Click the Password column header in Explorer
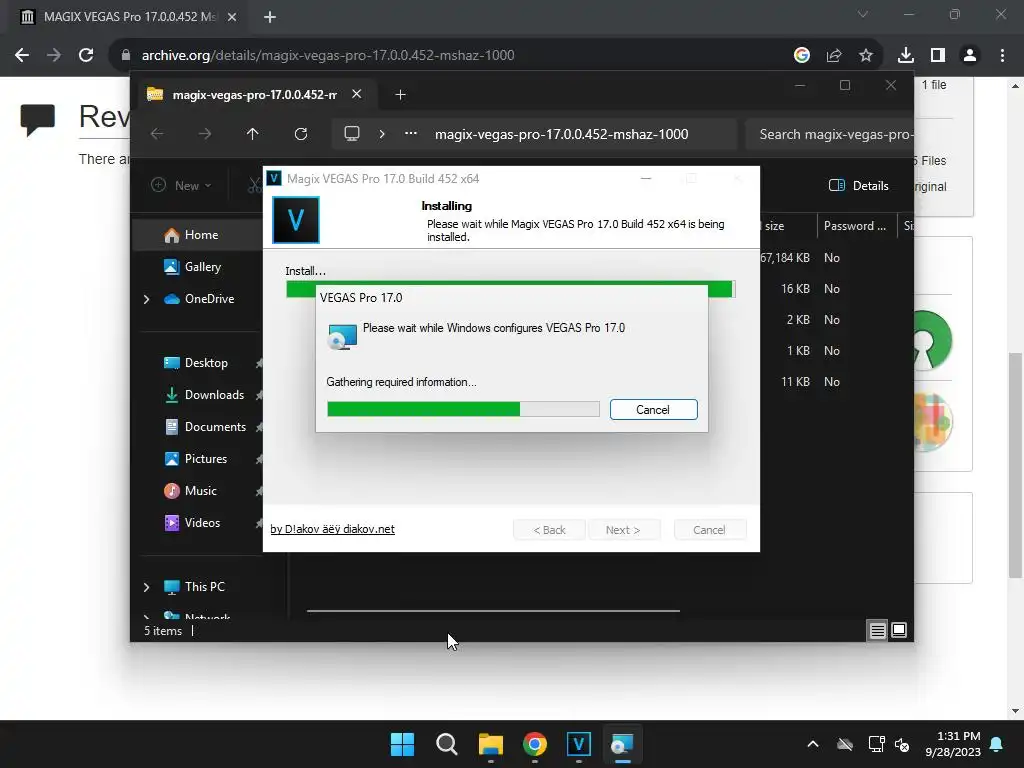1024x768 pixels. click(x=856, y=225)
